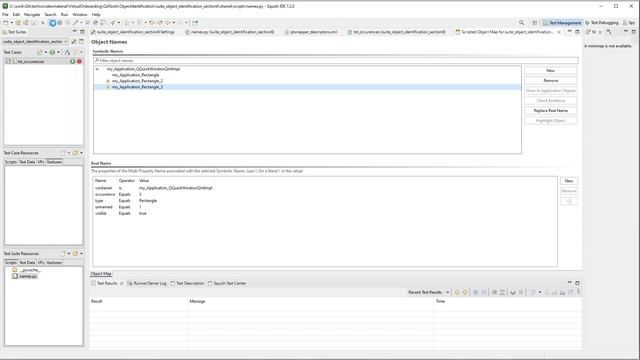The height and width of the screenshot is (360, 640).
Task: Click the New wizard icon in main toolbar
Action: coord(5,23)
